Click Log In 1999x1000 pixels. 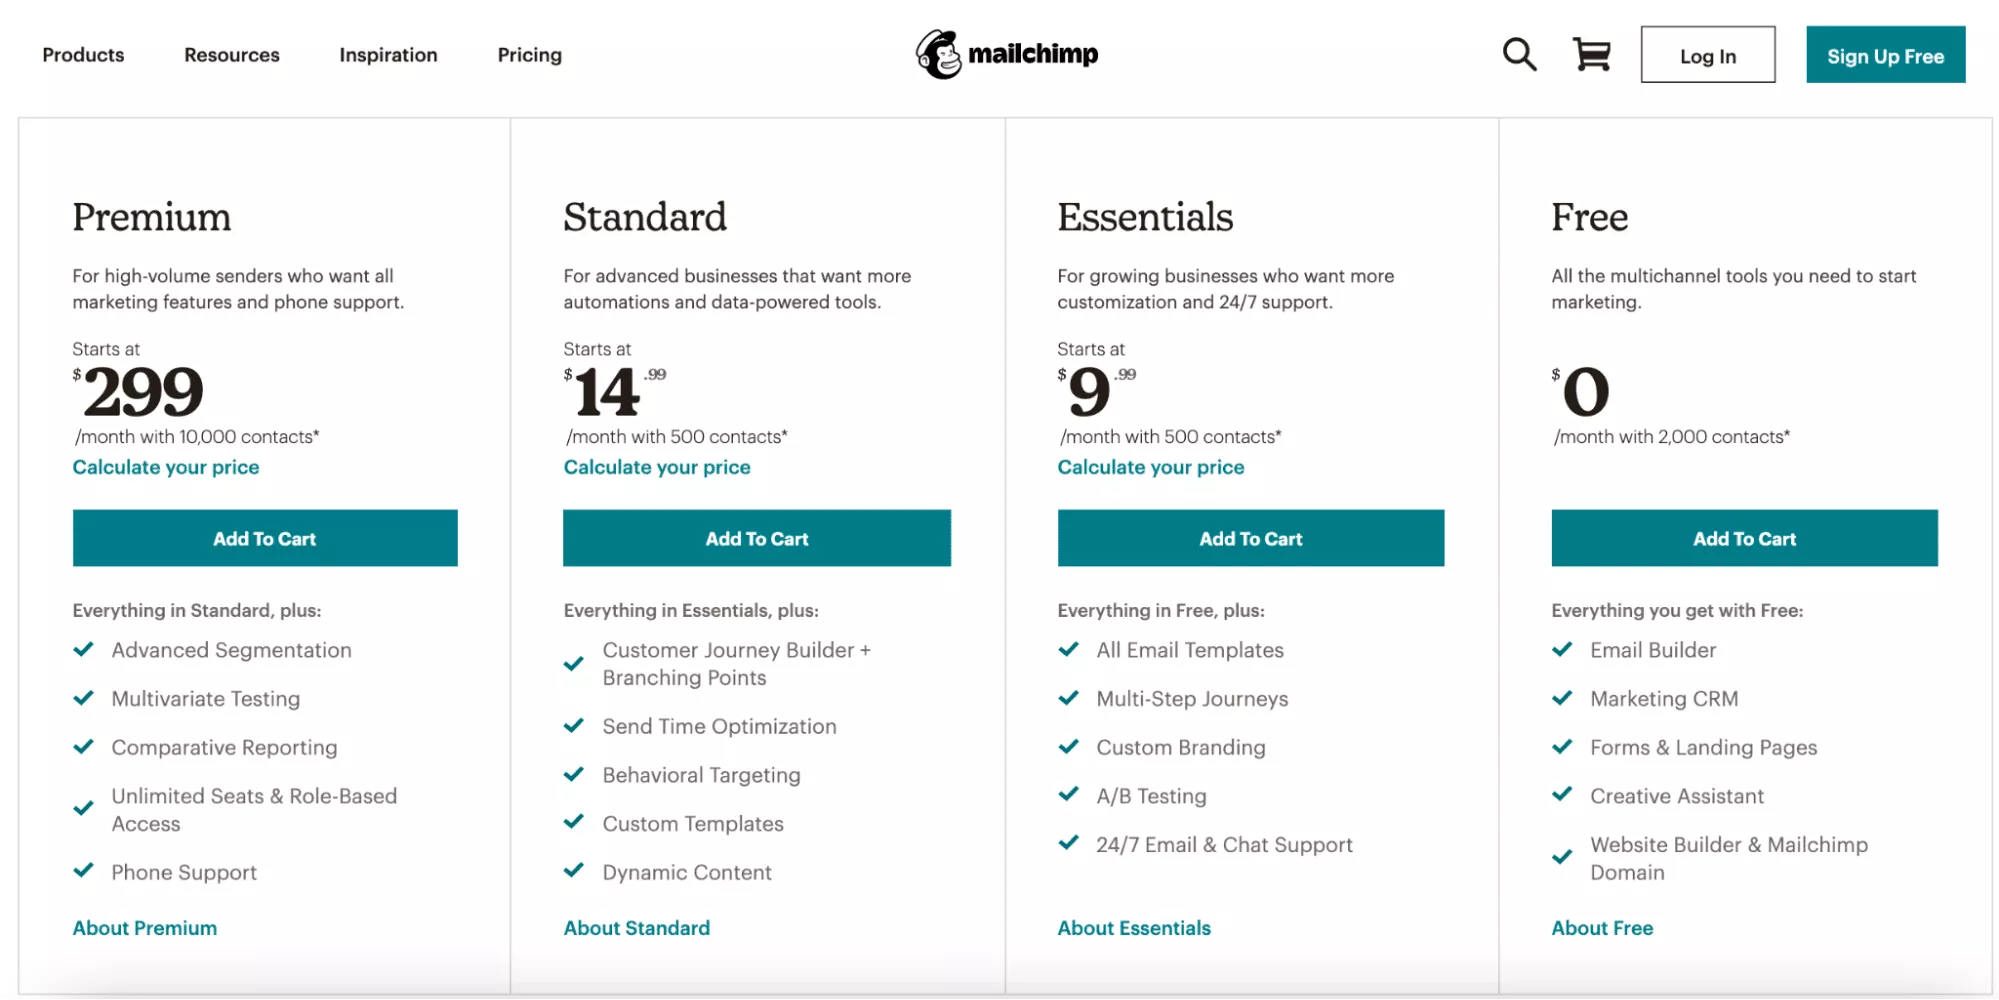tap(1707, 55)
